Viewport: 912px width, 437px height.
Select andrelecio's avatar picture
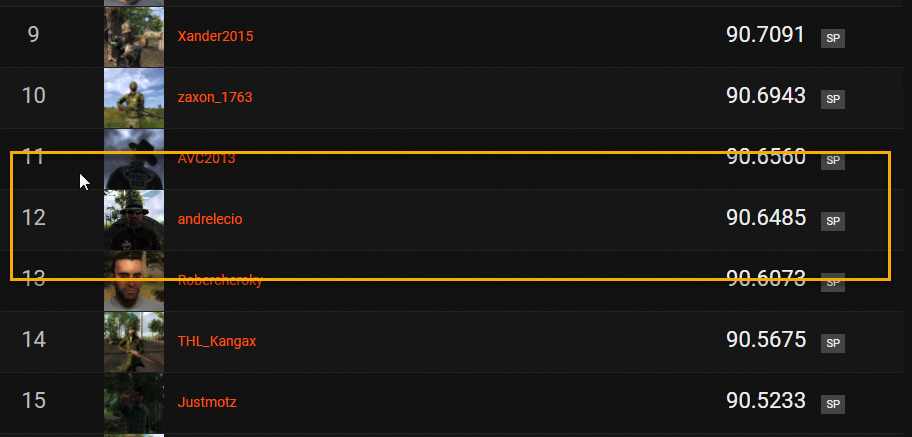click(x=134, y=220)
